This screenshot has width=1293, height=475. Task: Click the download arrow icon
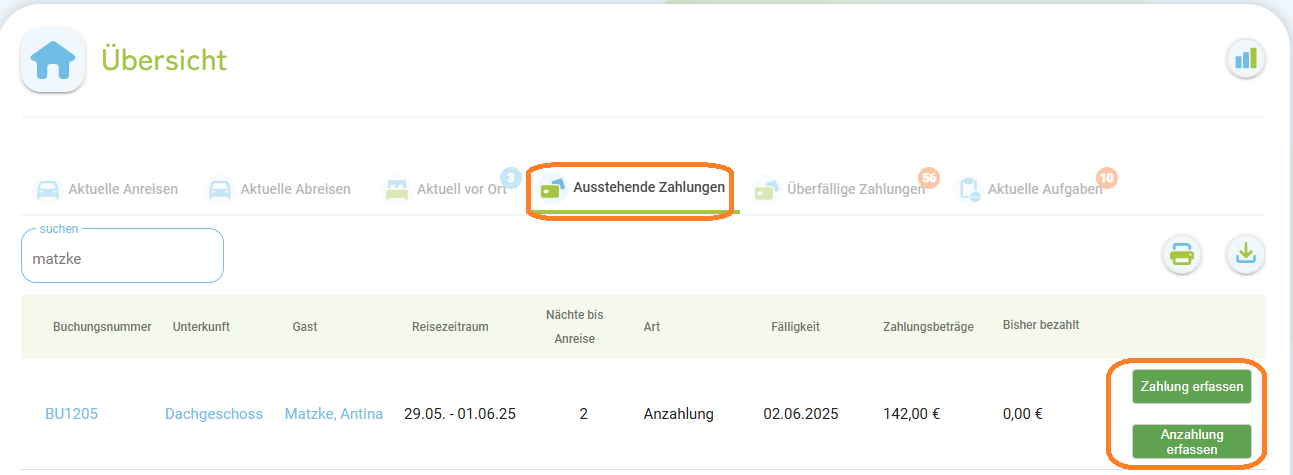point(1245,254)
